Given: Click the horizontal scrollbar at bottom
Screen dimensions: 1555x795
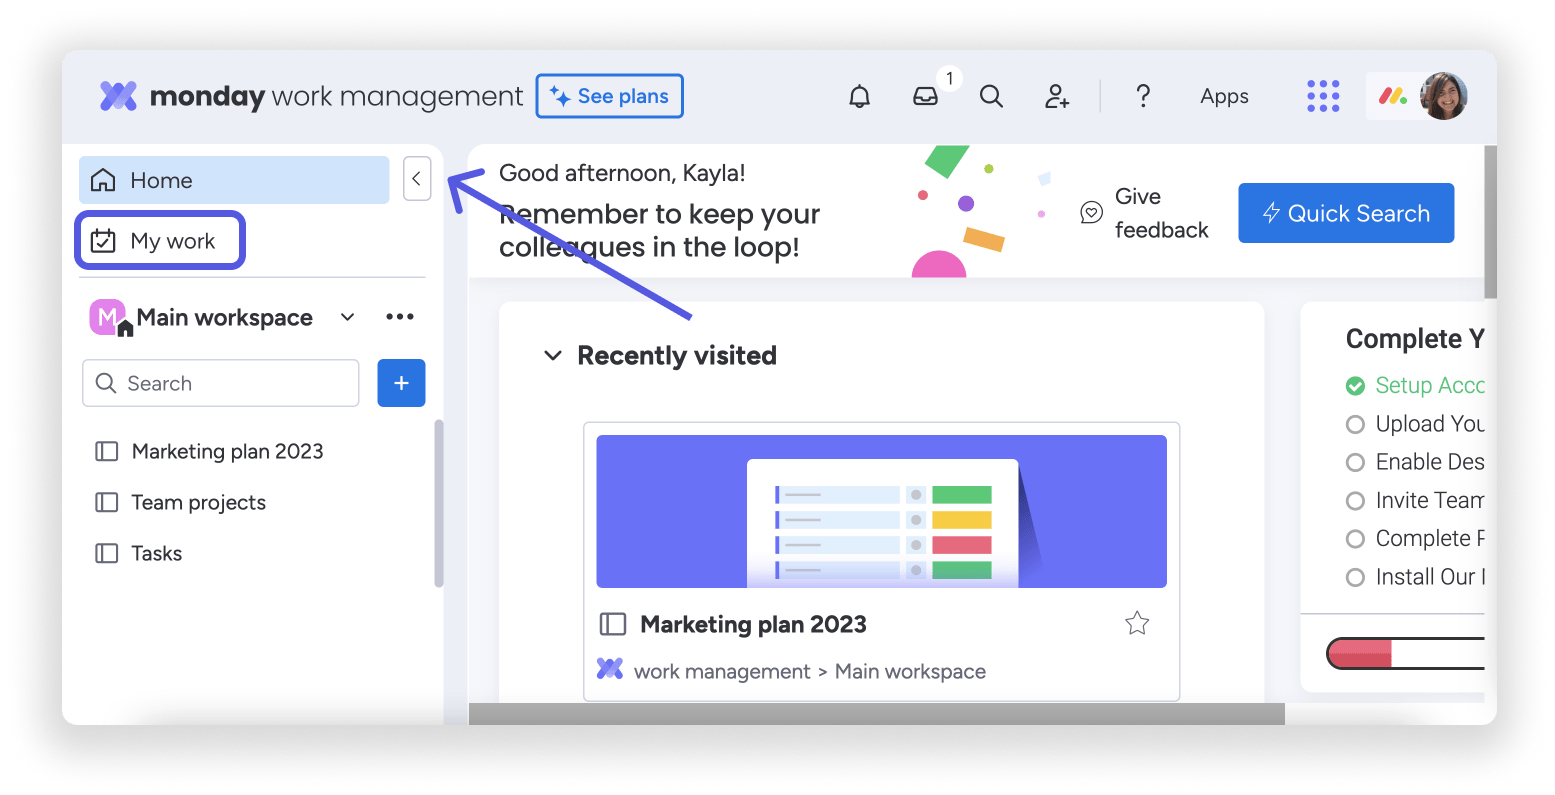Looking at the screenshot, I should click(x=876, y=713).
